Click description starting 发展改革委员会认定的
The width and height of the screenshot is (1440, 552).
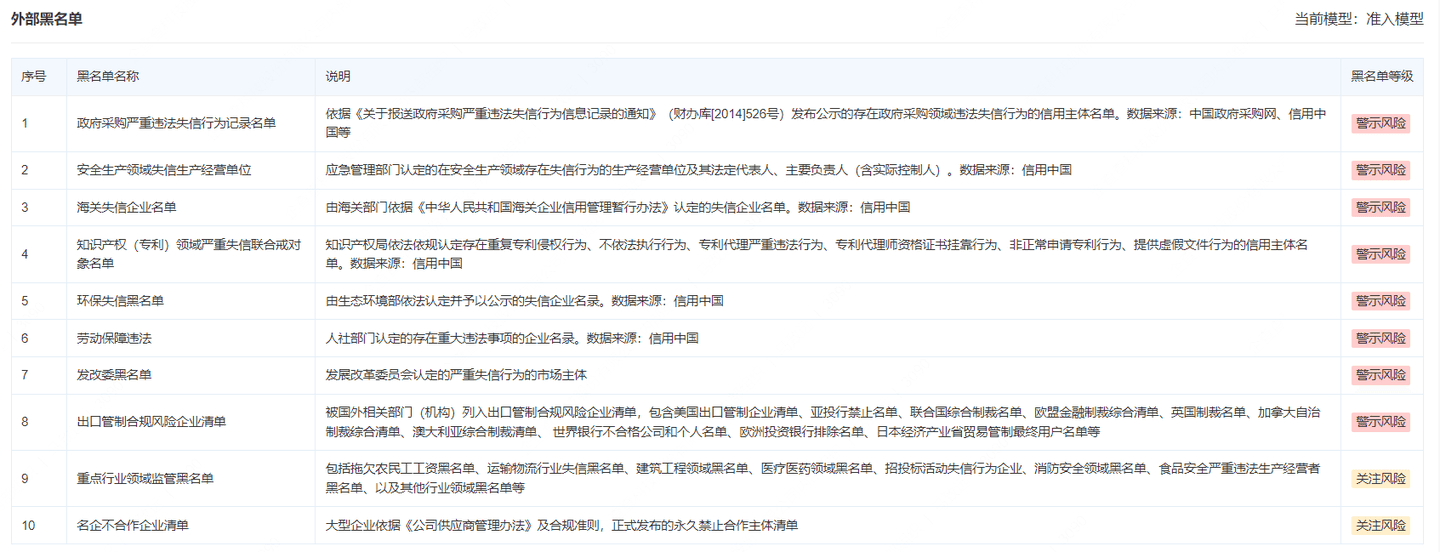(456, 375)
